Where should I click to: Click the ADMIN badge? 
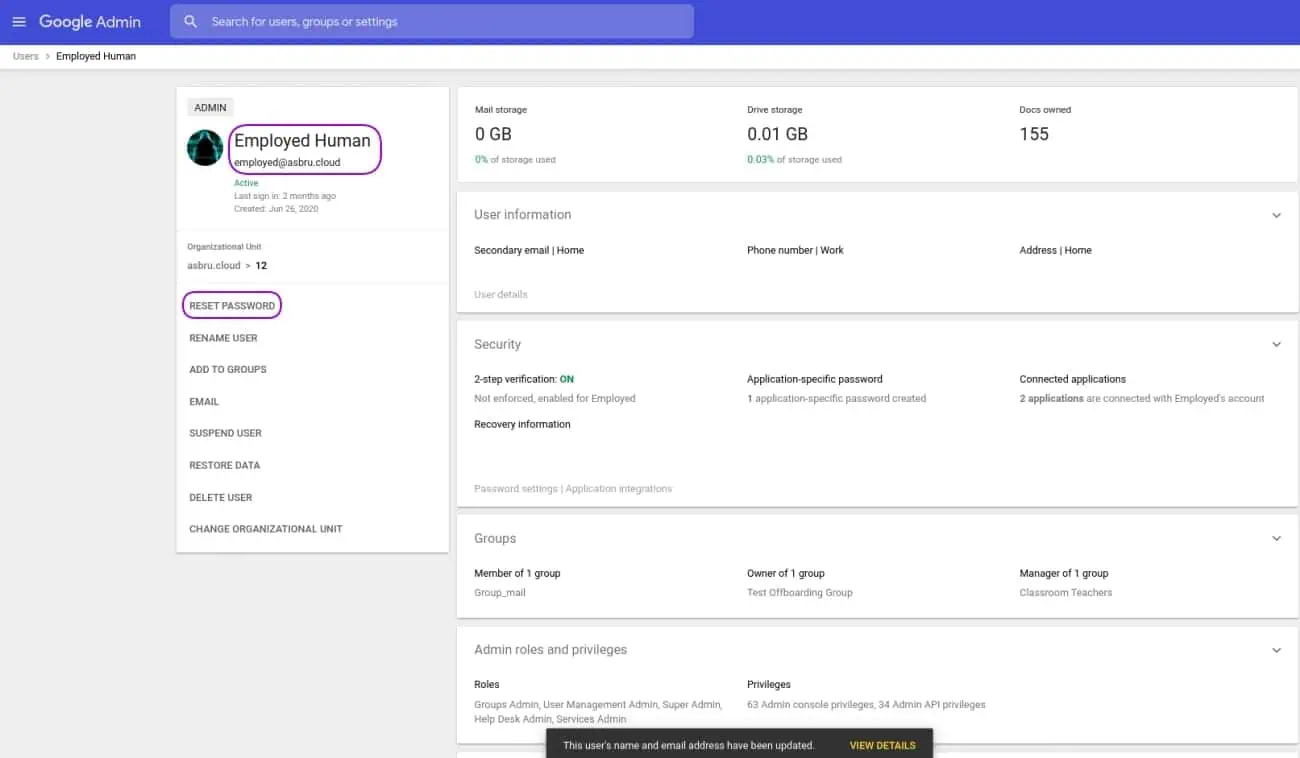point(210,107)
